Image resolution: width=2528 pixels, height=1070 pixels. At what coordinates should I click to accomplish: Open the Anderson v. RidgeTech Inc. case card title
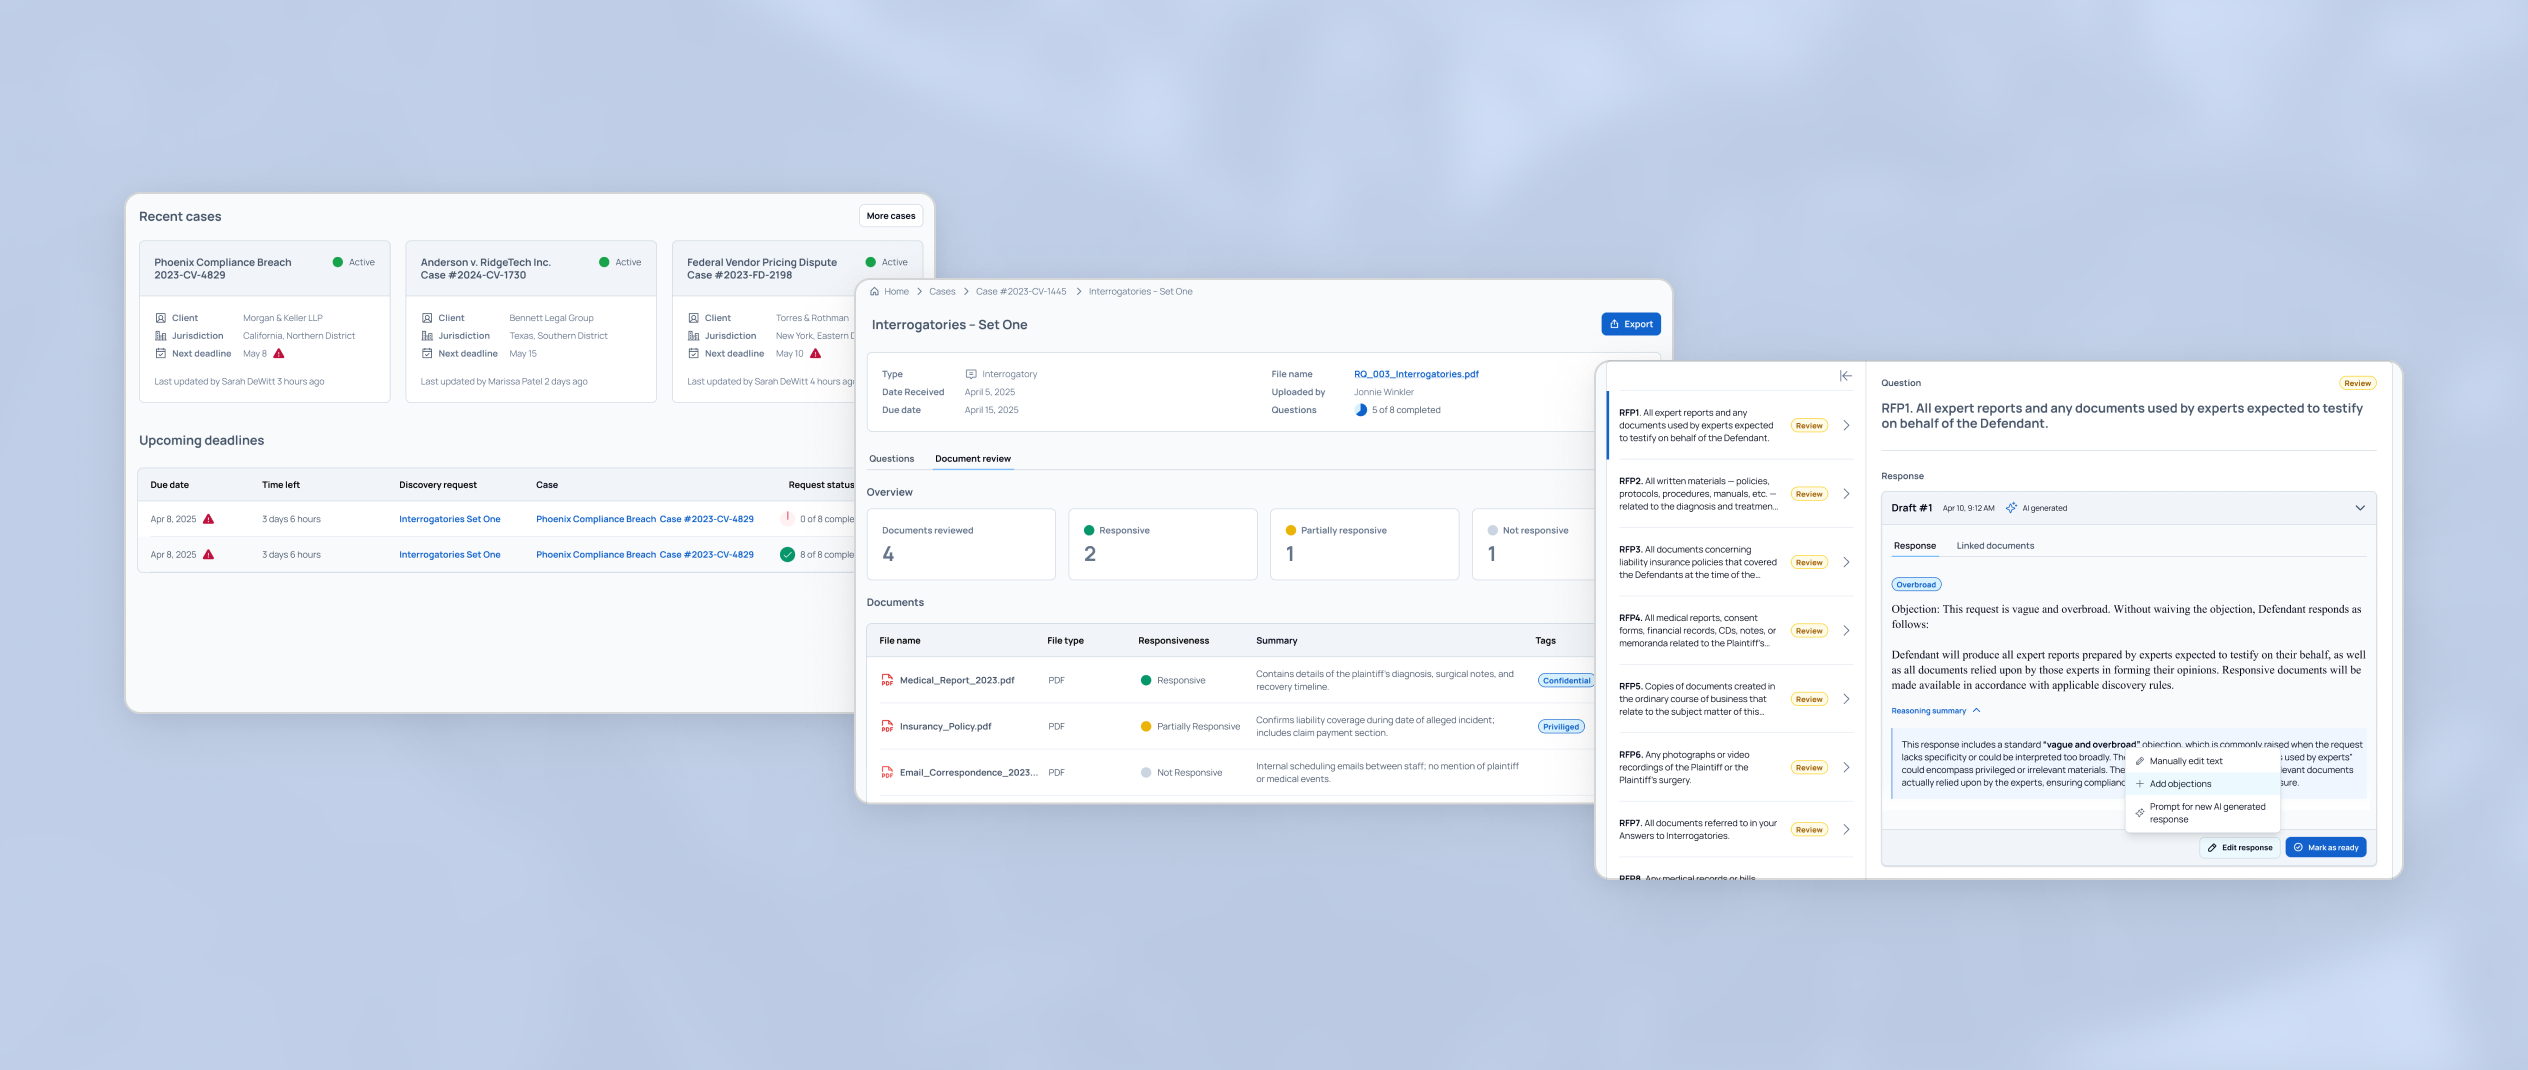point(486,269)
